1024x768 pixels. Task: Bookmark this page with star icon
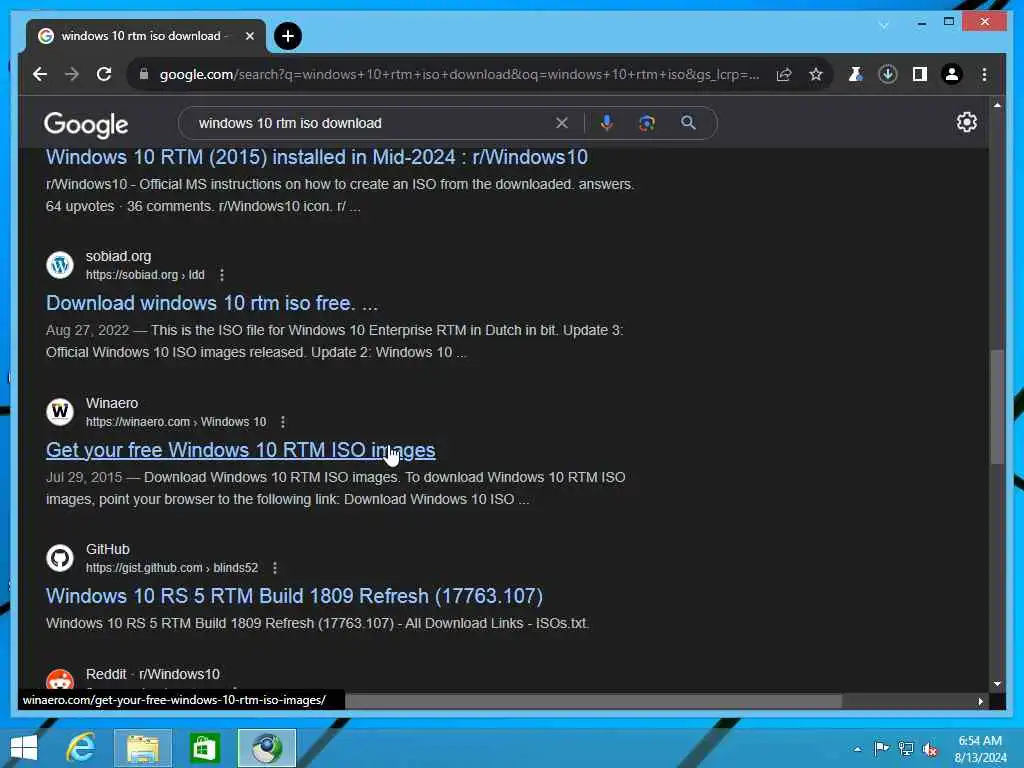(816, 74)
